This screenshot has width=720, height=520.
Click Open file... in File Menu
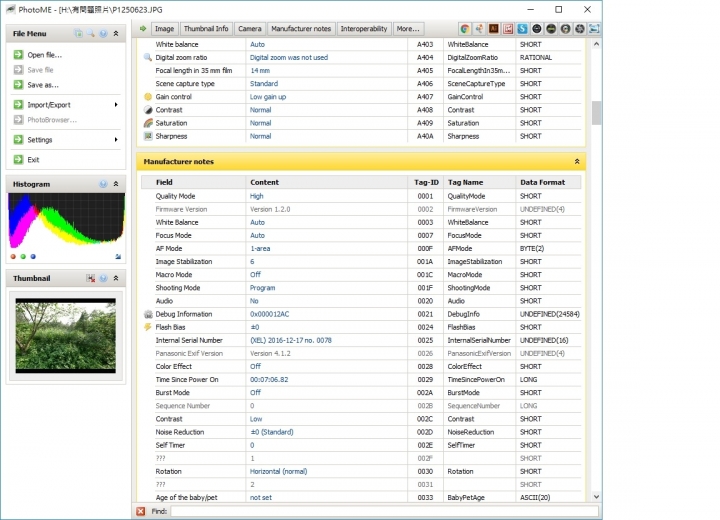[45, 55]
